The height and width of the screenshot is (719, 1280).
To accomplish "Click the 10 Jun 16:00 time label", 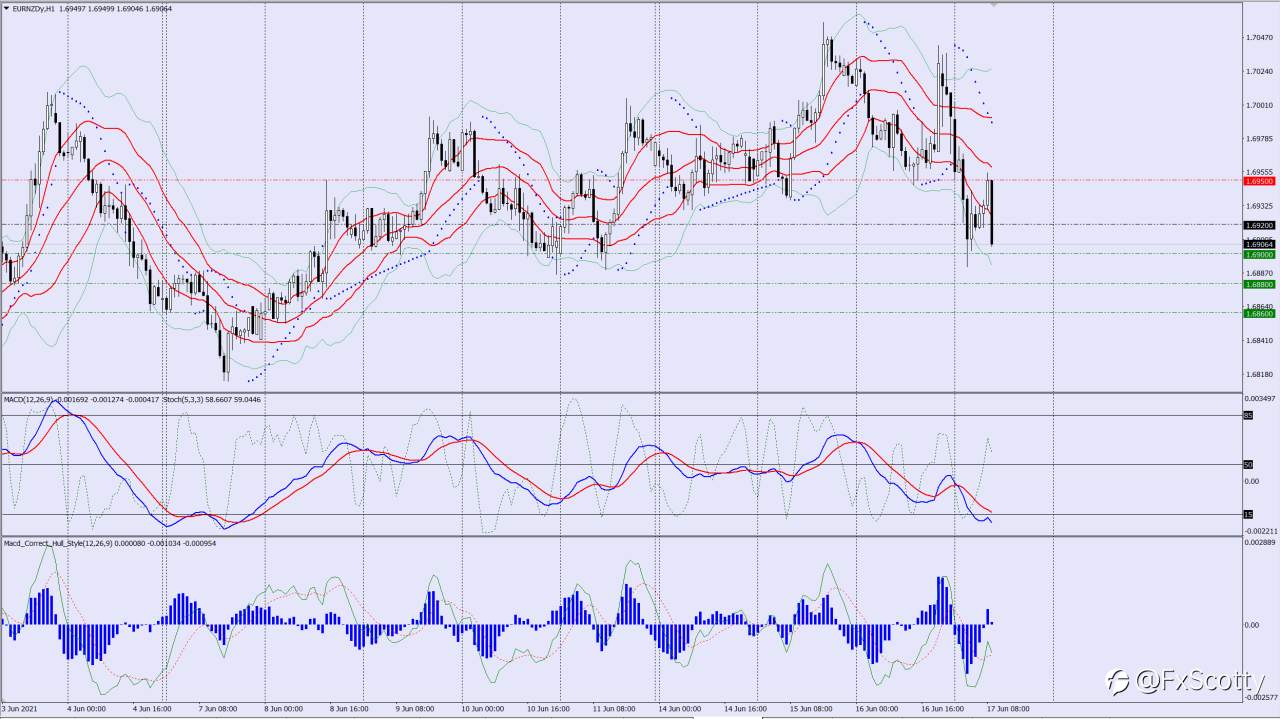I will (549, 709).
